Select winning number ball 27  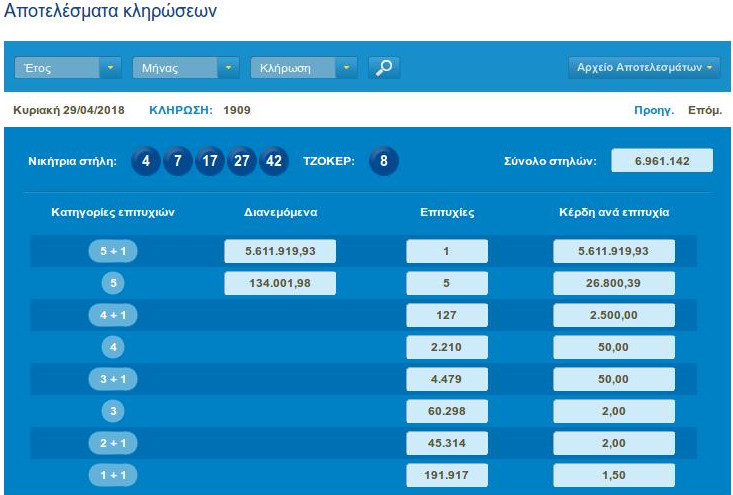[x=242, y=160]
